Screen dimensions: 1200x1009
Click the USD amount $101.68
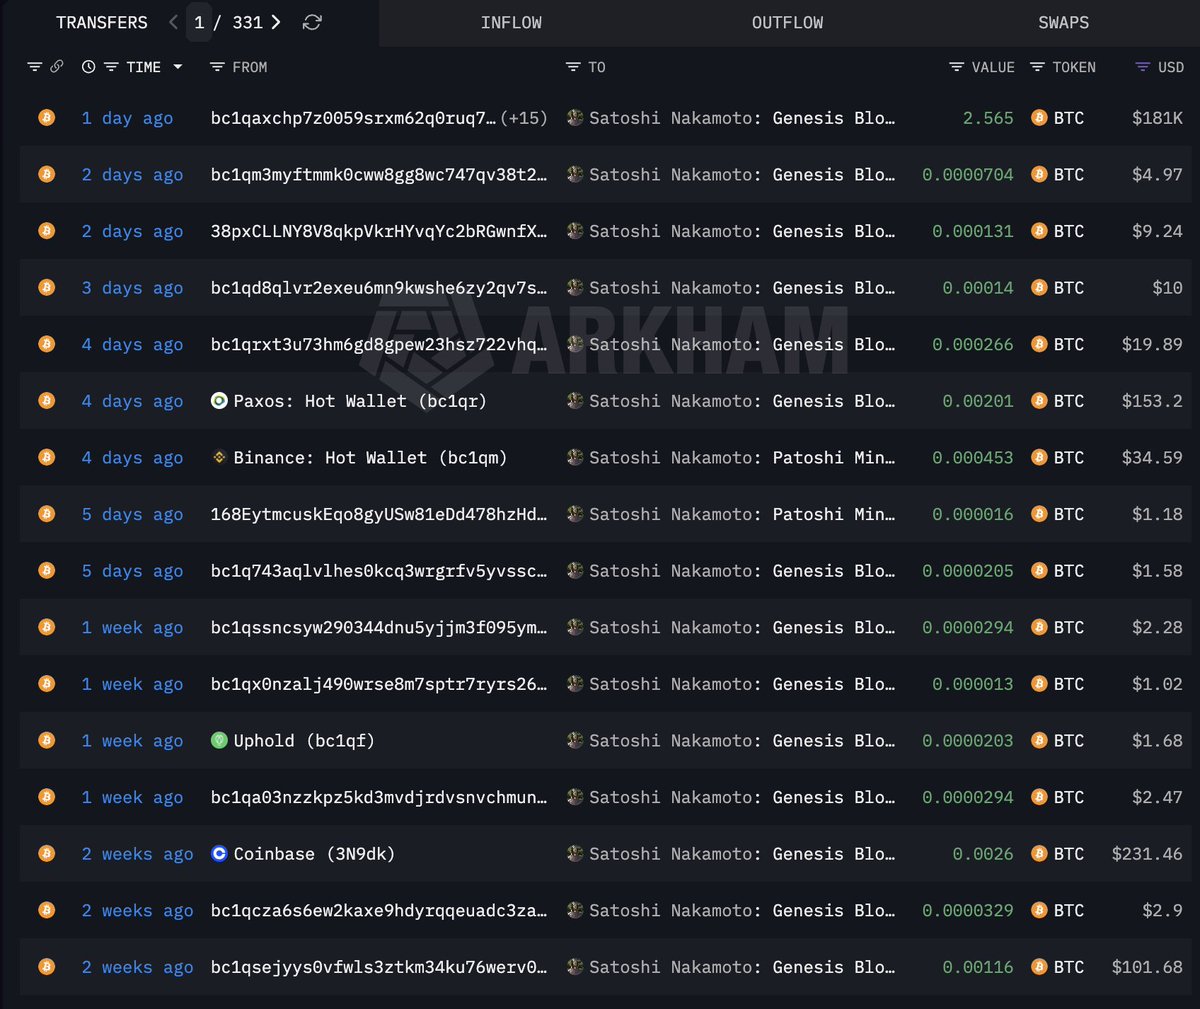click(x=1147, y=968)
